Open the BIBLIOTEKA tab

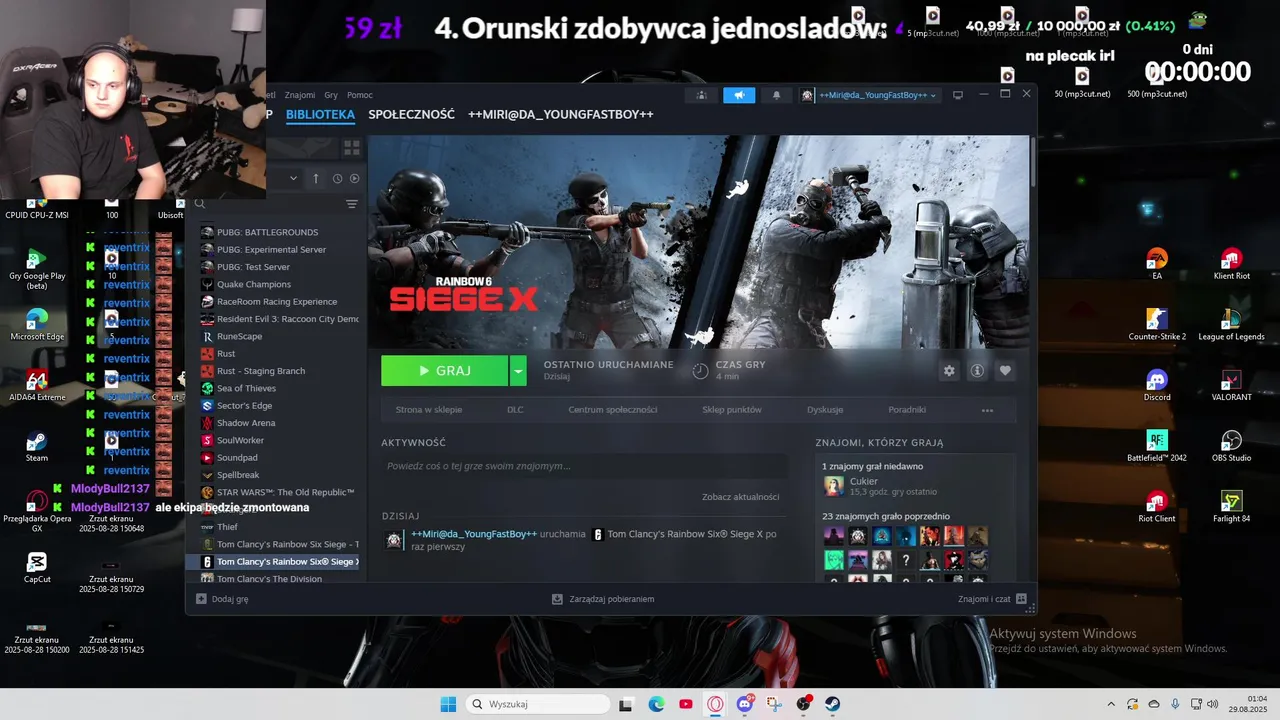click(320, 115)
